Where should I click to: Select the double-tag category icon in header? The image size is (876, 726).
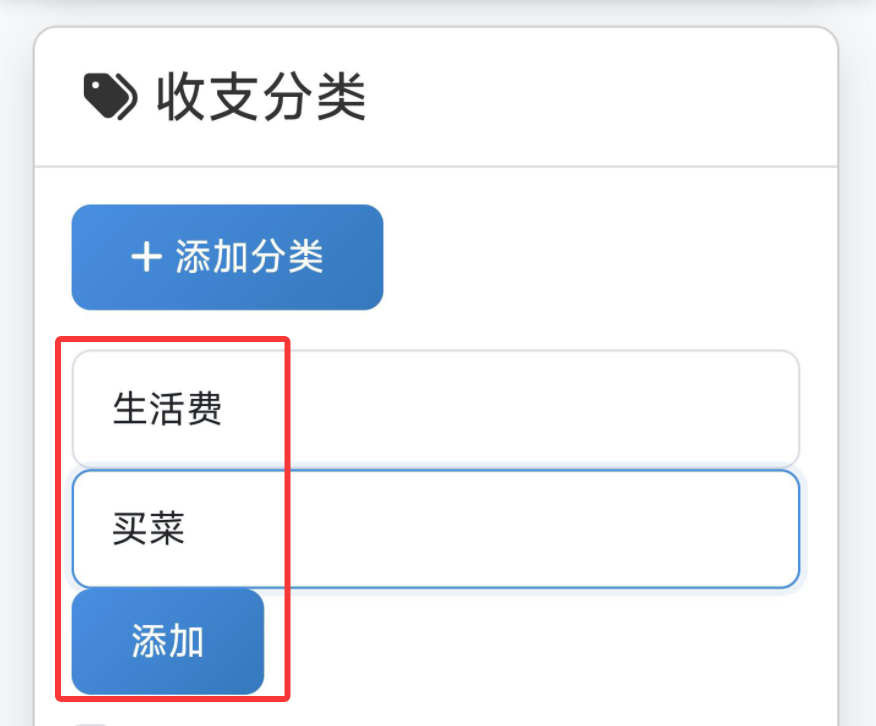click(109, 98)
